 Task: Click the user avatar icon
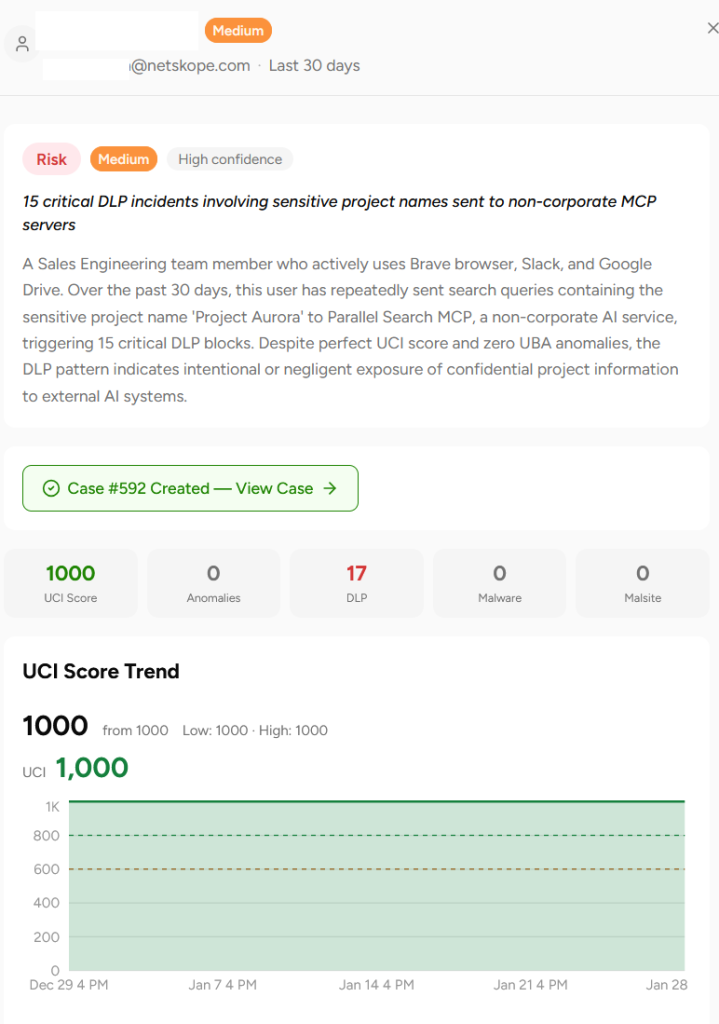(x=22, y=44)
